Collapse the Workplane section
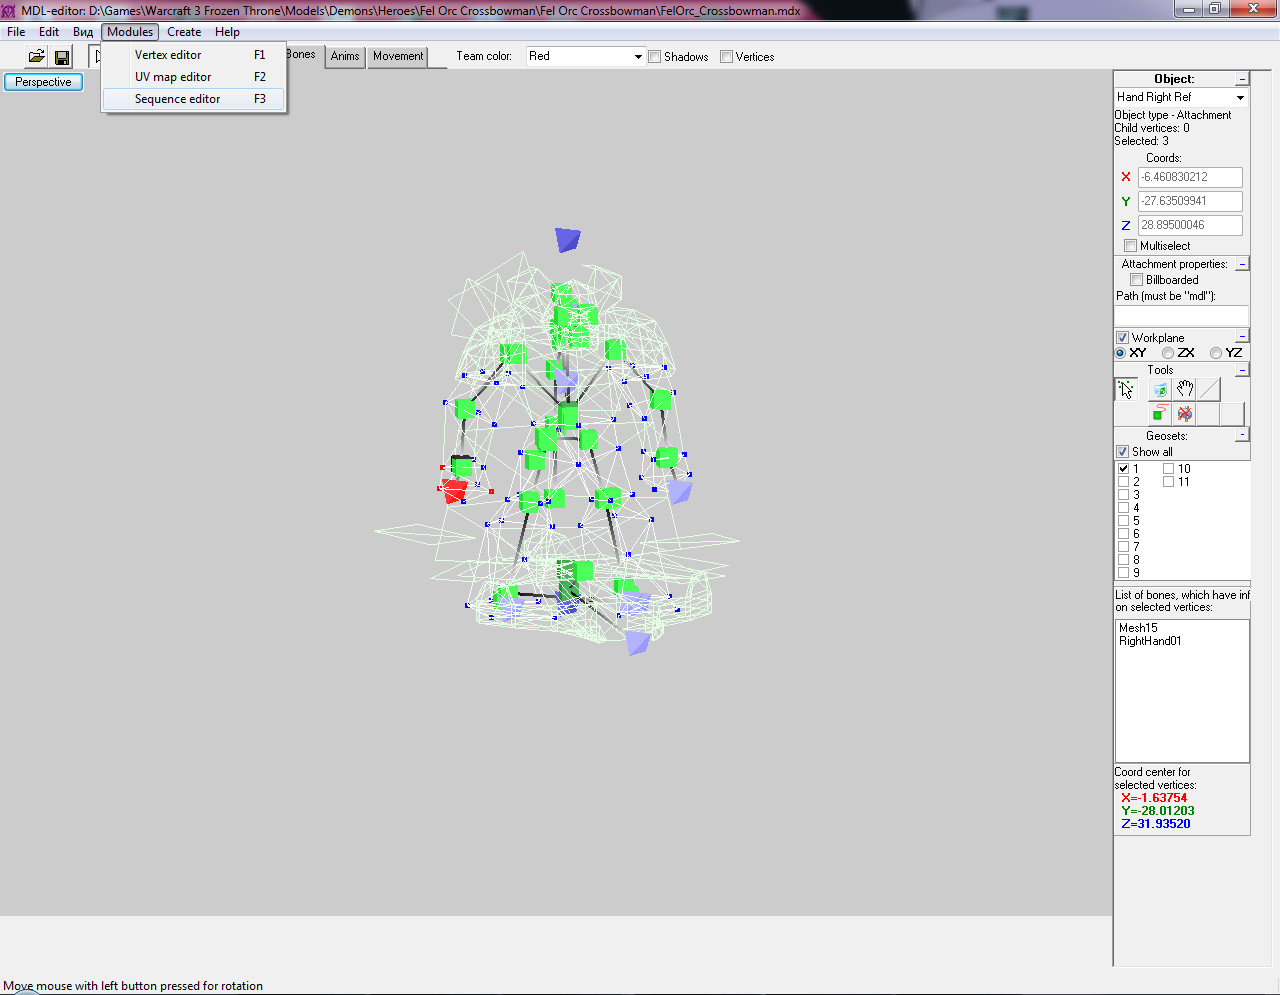 [1242, 337]
